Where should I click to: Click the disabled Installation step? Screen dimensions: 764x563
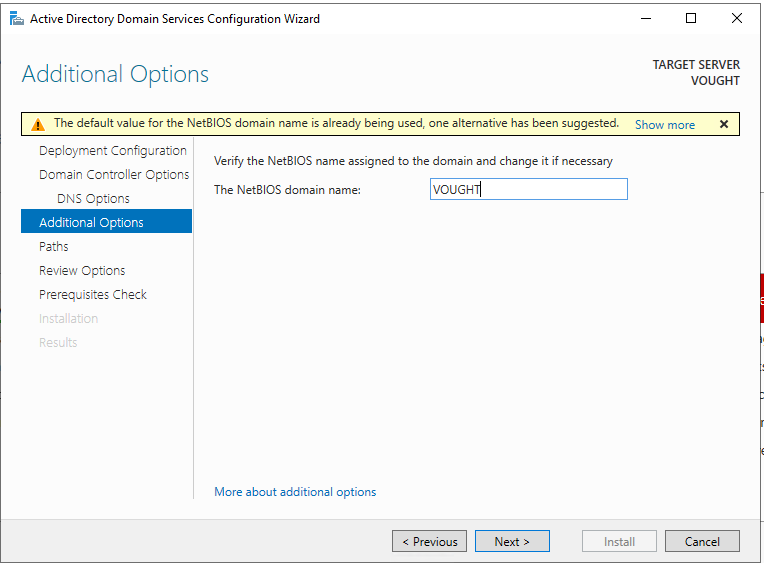tap(68, 318)
